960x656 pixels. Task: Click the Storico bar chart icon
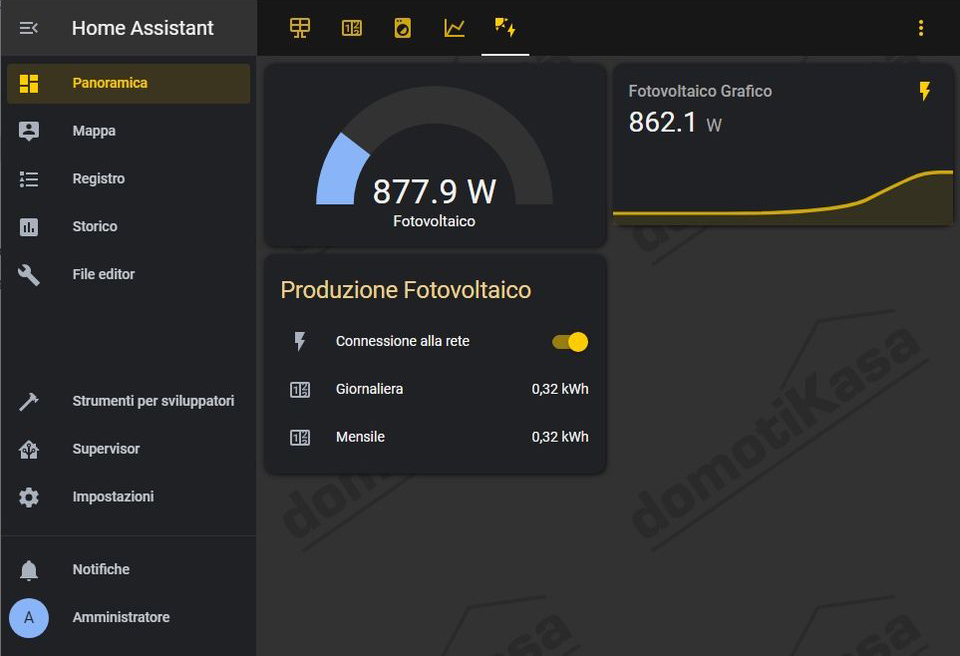click(29, 227)
